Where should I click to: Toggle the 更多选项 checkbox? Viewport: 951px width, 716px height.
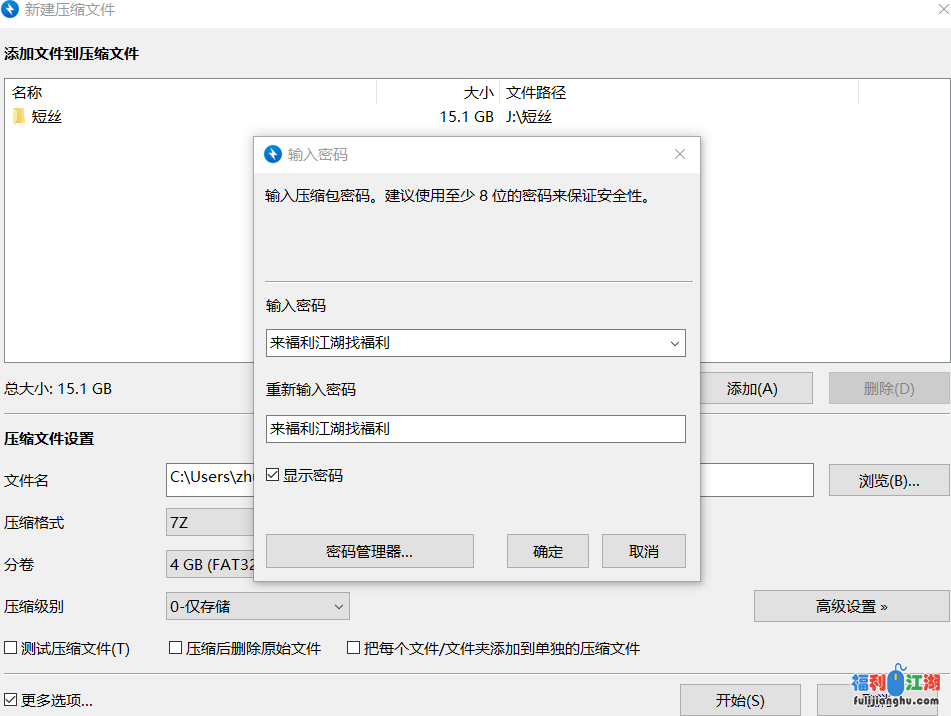11,700
